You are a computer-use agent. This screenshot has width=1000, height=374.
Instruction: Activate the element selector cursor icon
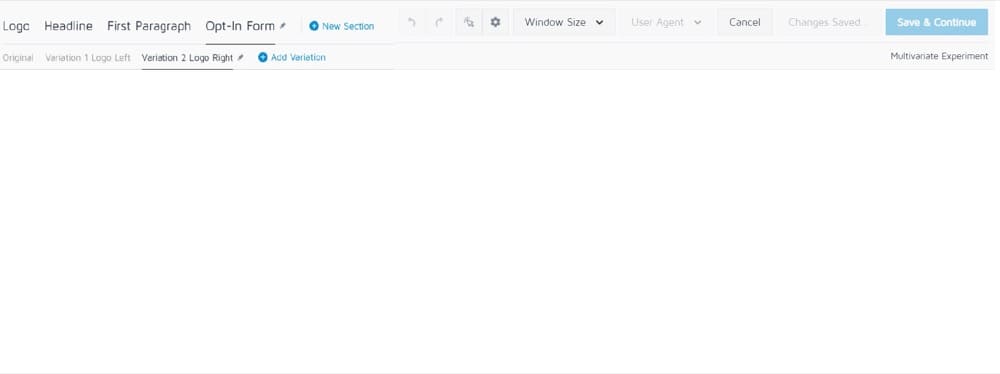click(469, 22)
